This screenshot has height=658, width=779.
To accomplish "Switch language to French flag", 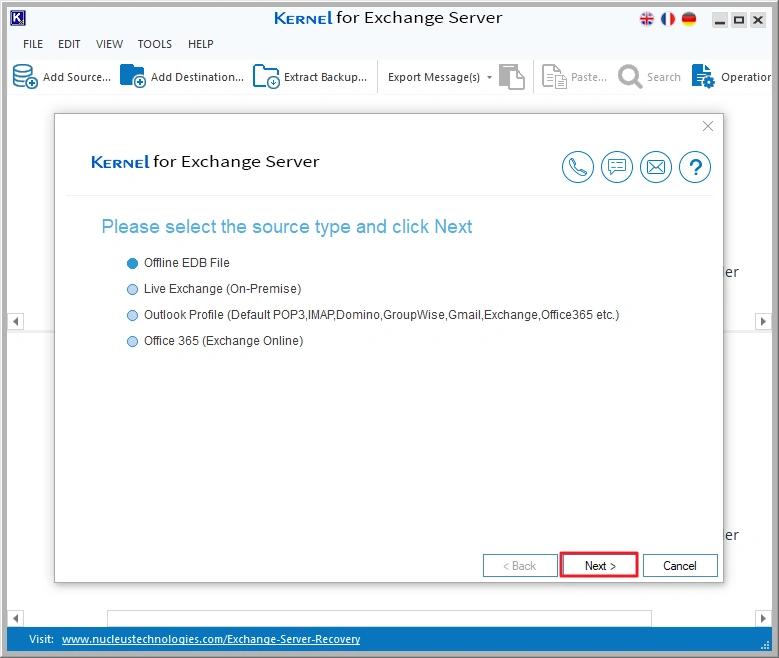I will tap(668, 19).
